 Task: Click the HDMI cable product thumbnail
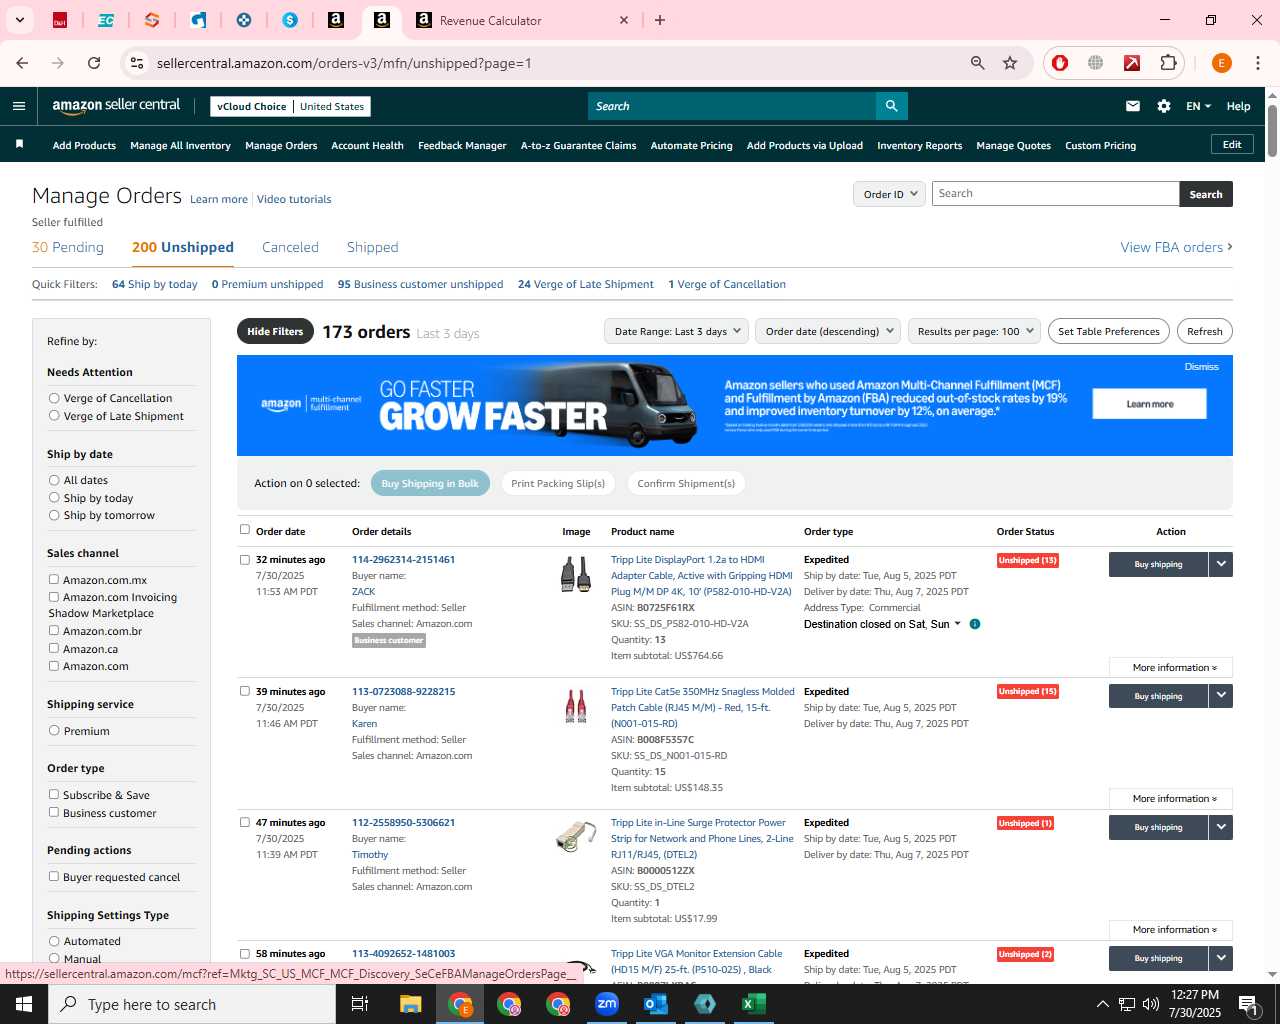coord(576,576)
